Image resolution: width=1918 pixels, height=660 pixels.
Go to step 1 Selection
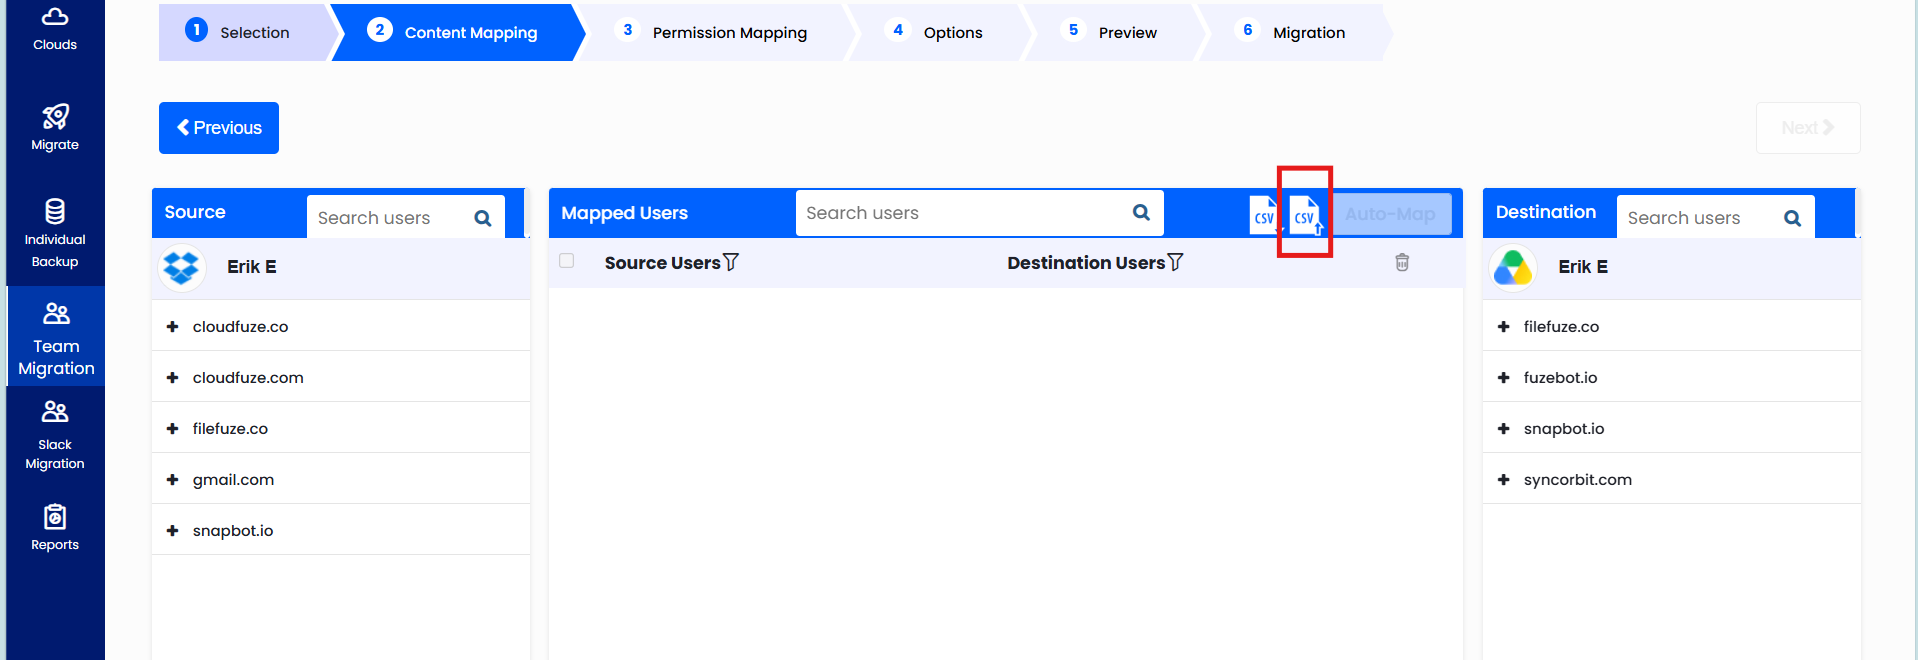pos(245,32)
